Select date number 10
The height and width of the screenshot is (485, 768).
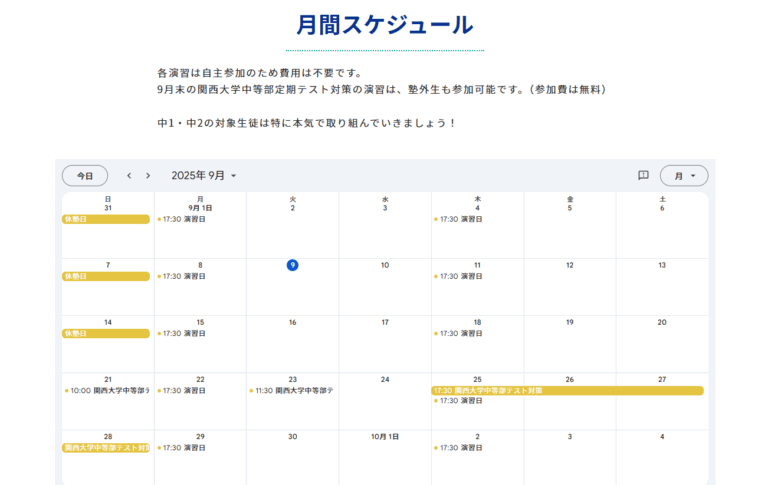coord(385,265)
